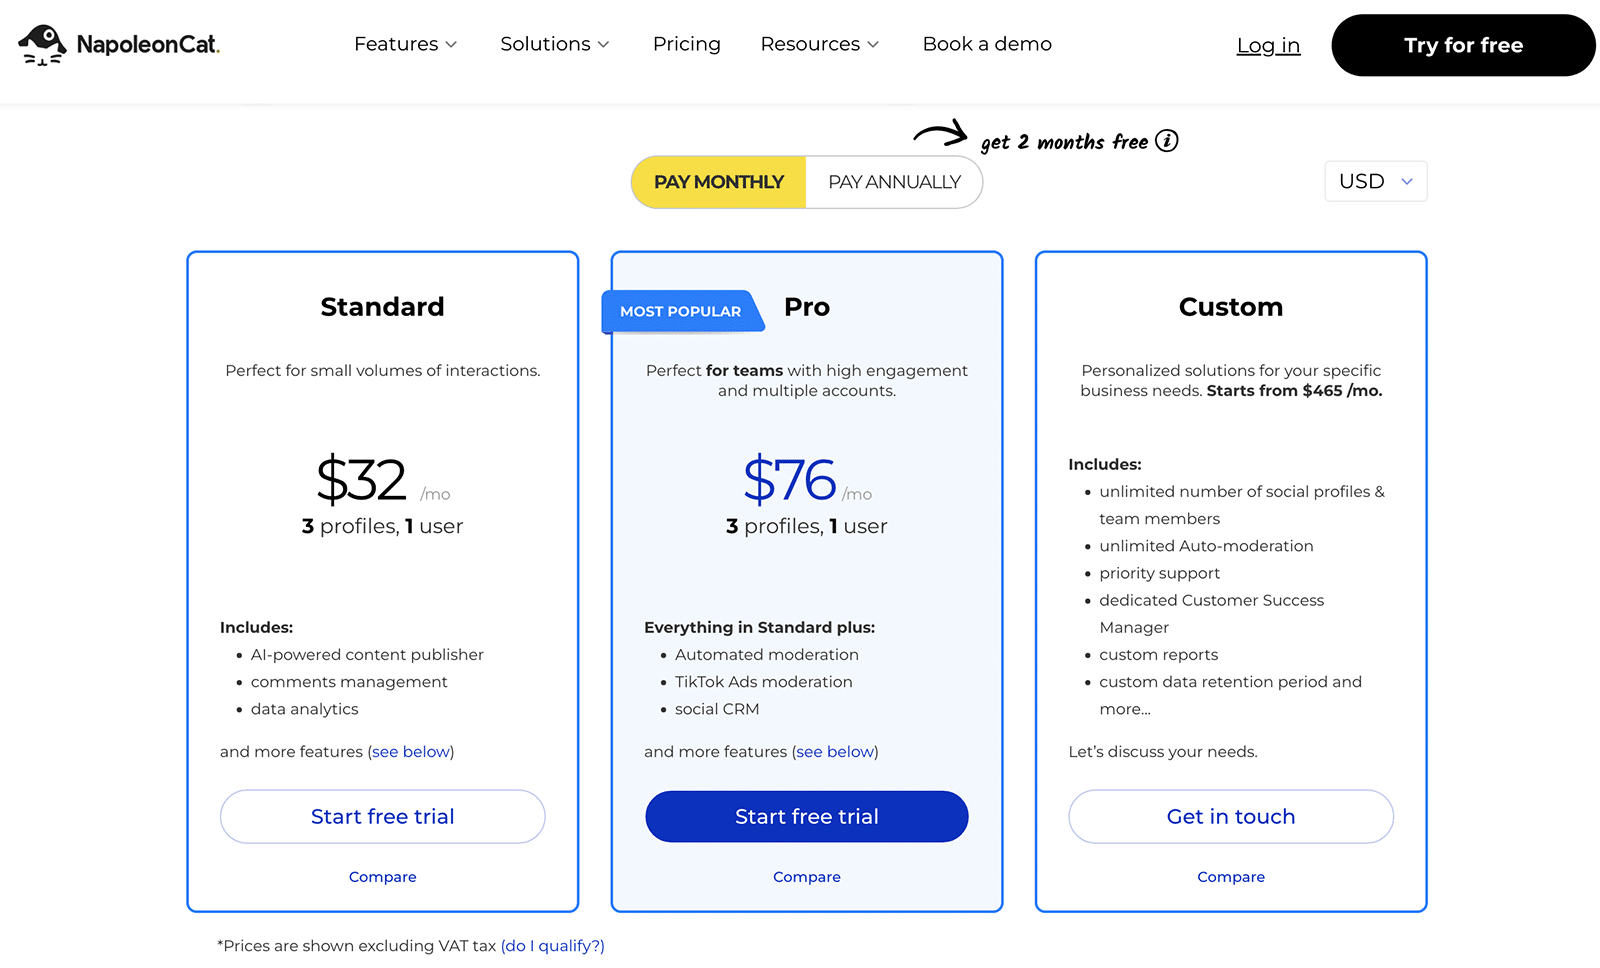Open the 'do I qualify?' VAT link
This screenshot has width=1600, height=968.
tap(553, 946)
